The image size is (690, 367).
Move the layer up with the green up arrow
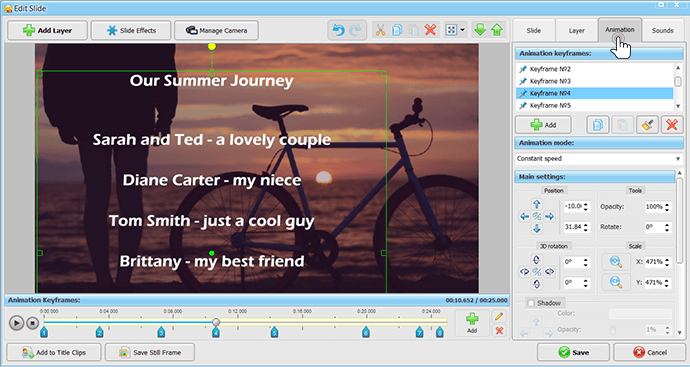coord(497,30)
